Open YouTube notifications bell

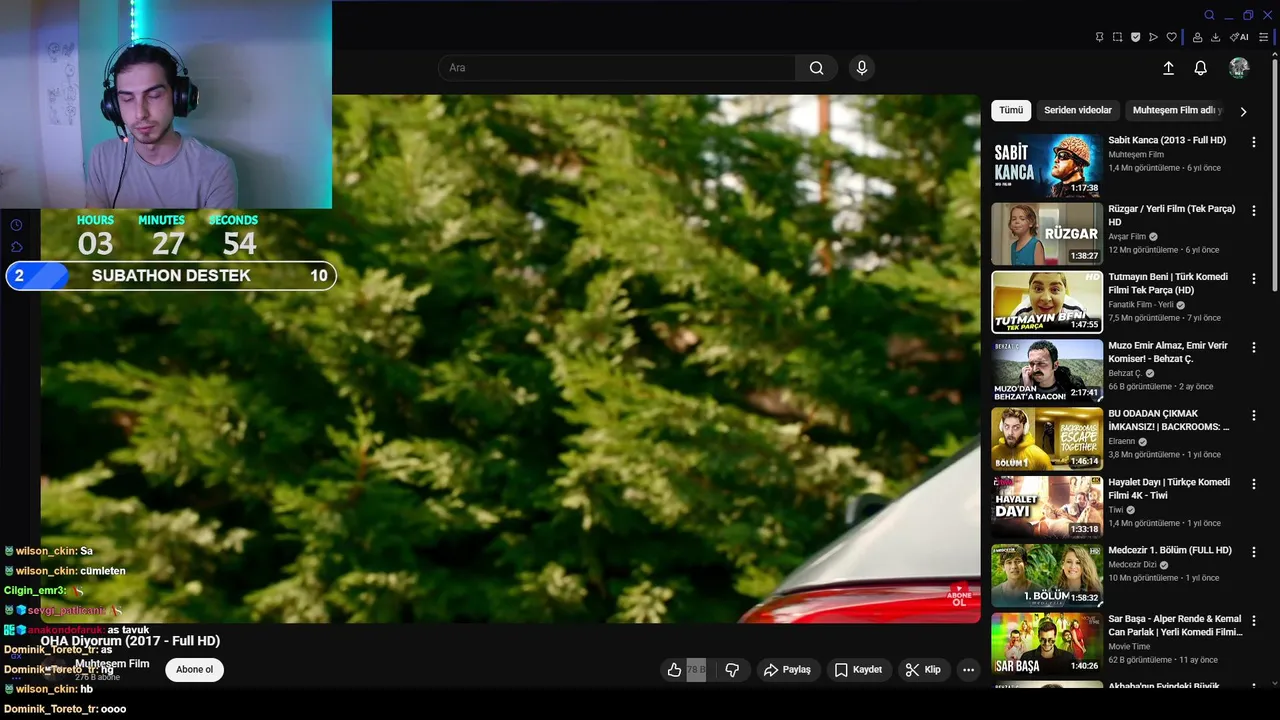1201,68
